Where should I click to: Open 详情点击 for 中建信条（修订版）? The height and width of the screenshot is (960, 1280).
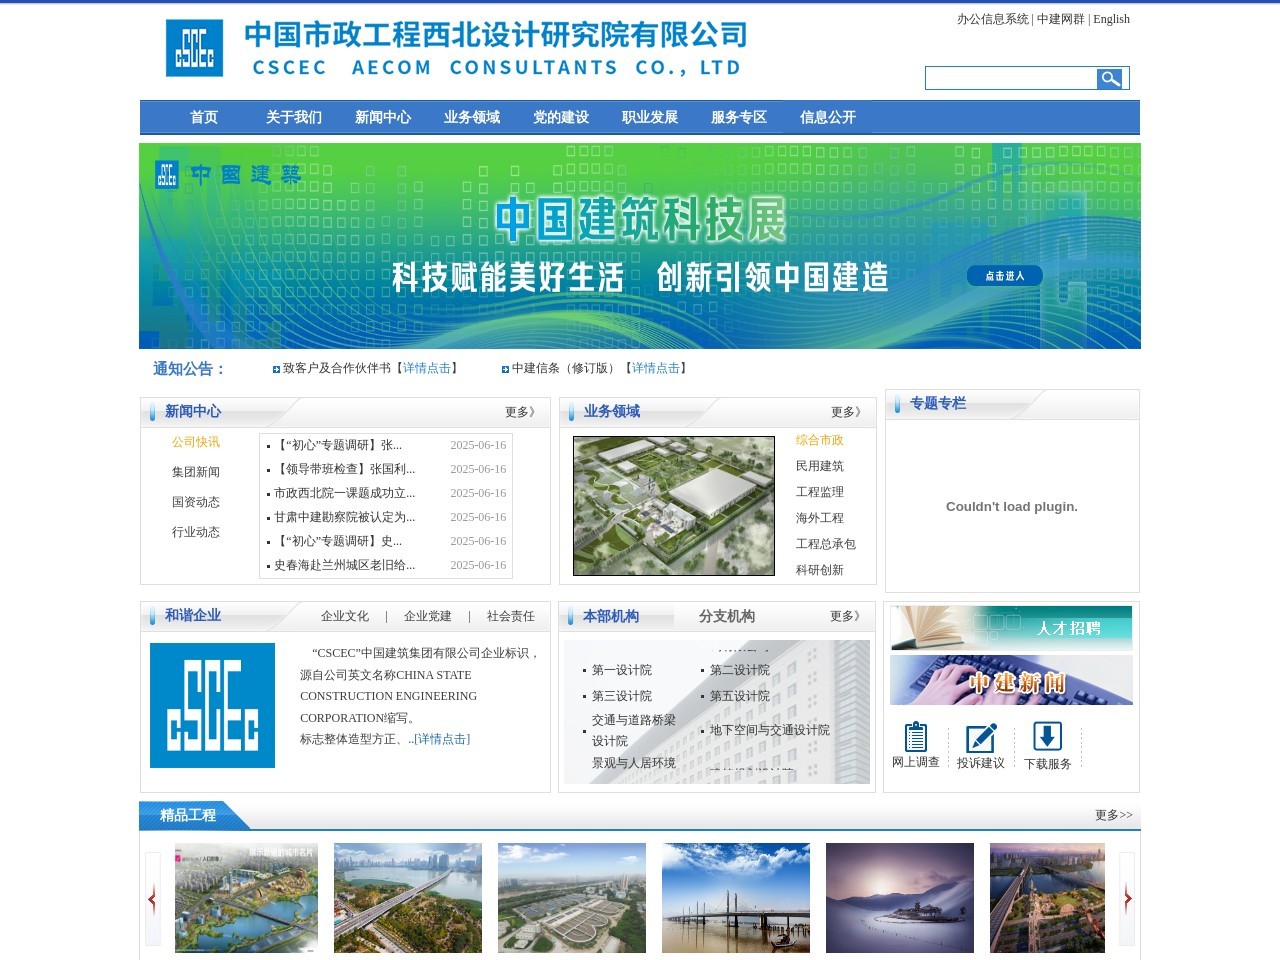pos(656,368)
